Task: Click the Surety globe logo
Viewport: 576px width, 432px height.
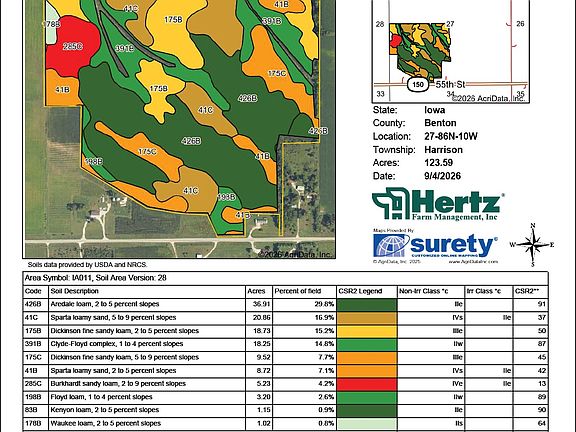Action: point(391,245)
